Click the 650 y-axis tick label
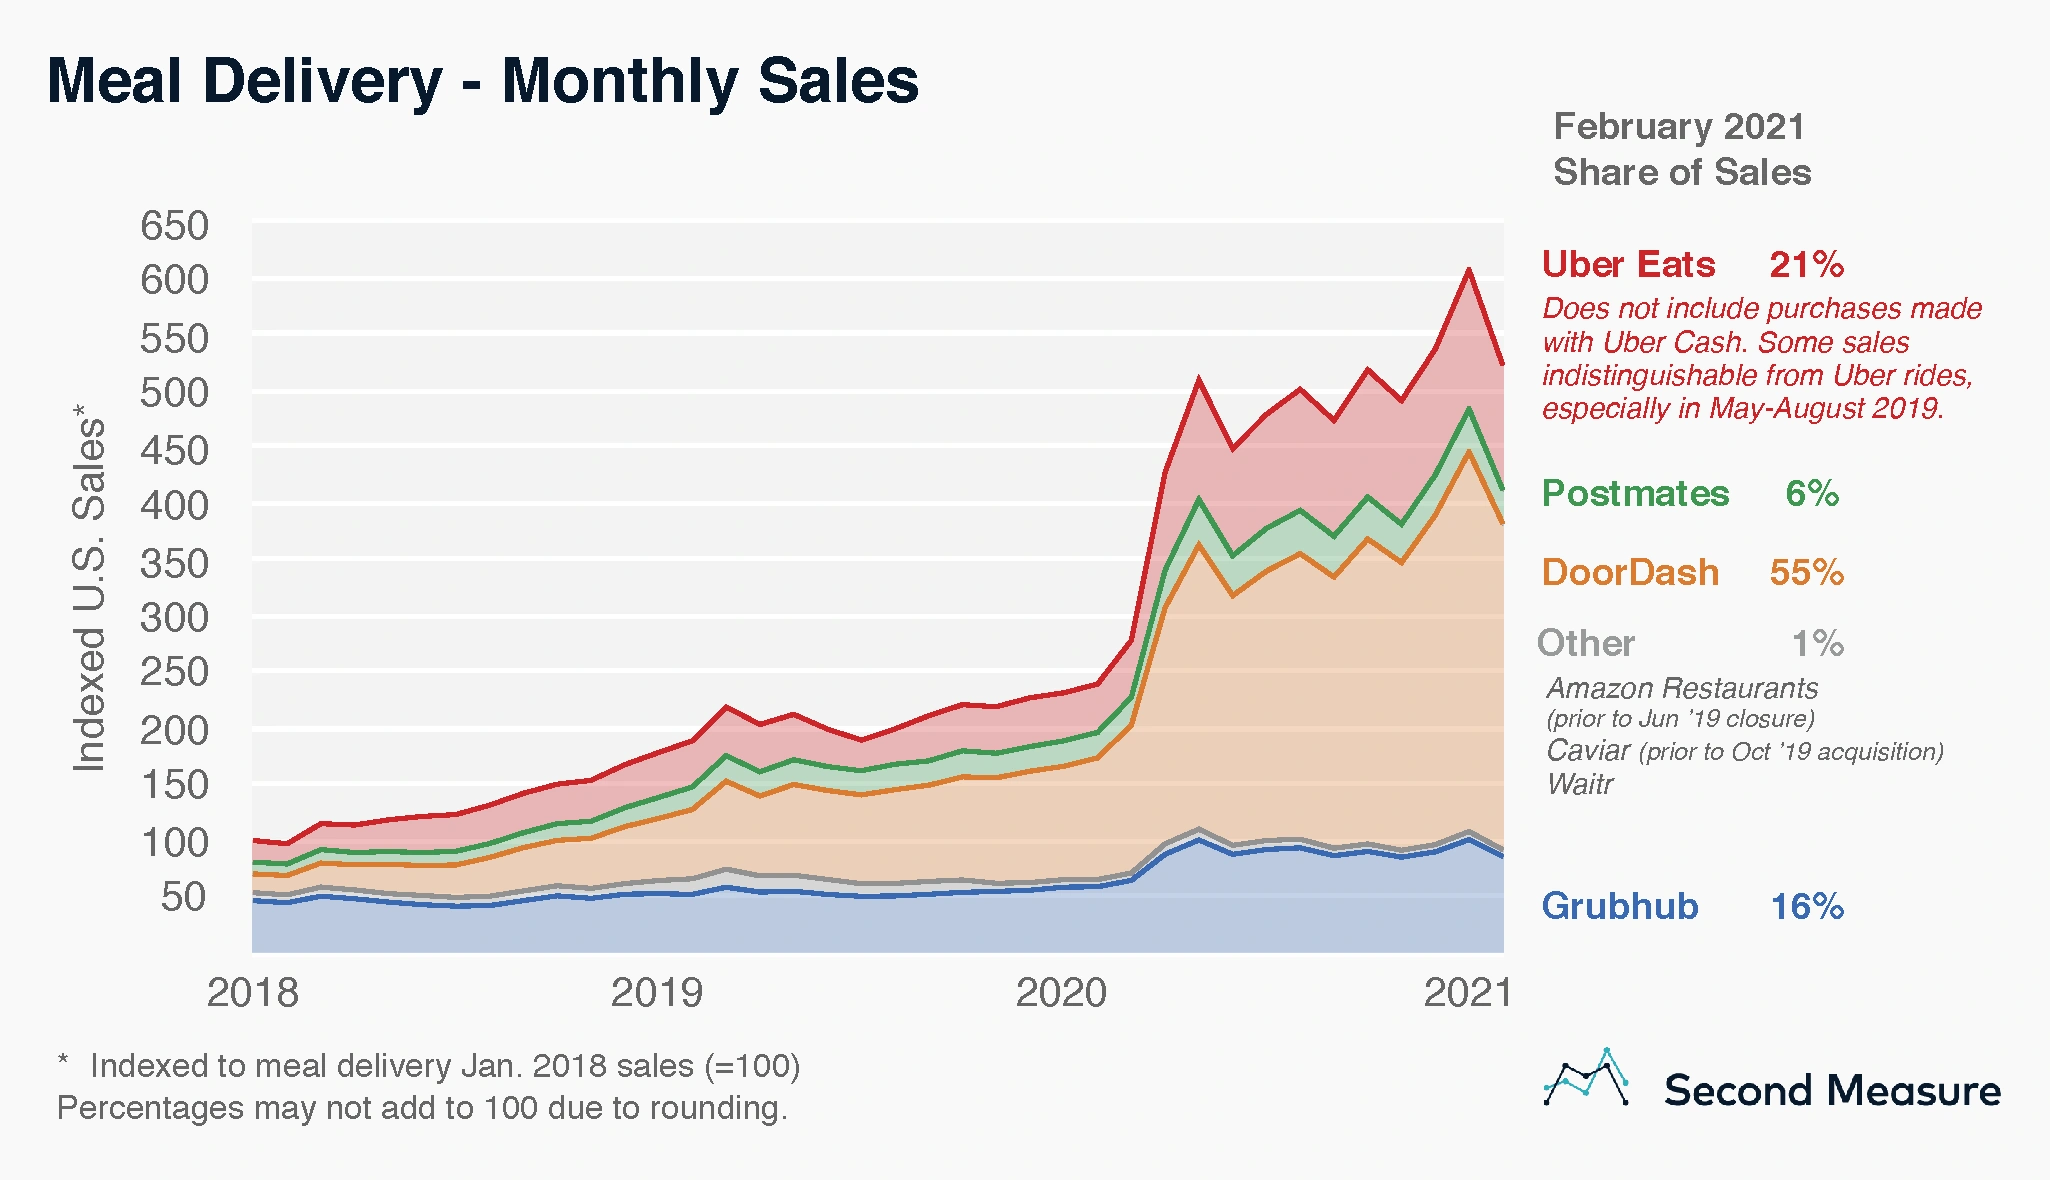The image size is (2050, 1180). 175,226
